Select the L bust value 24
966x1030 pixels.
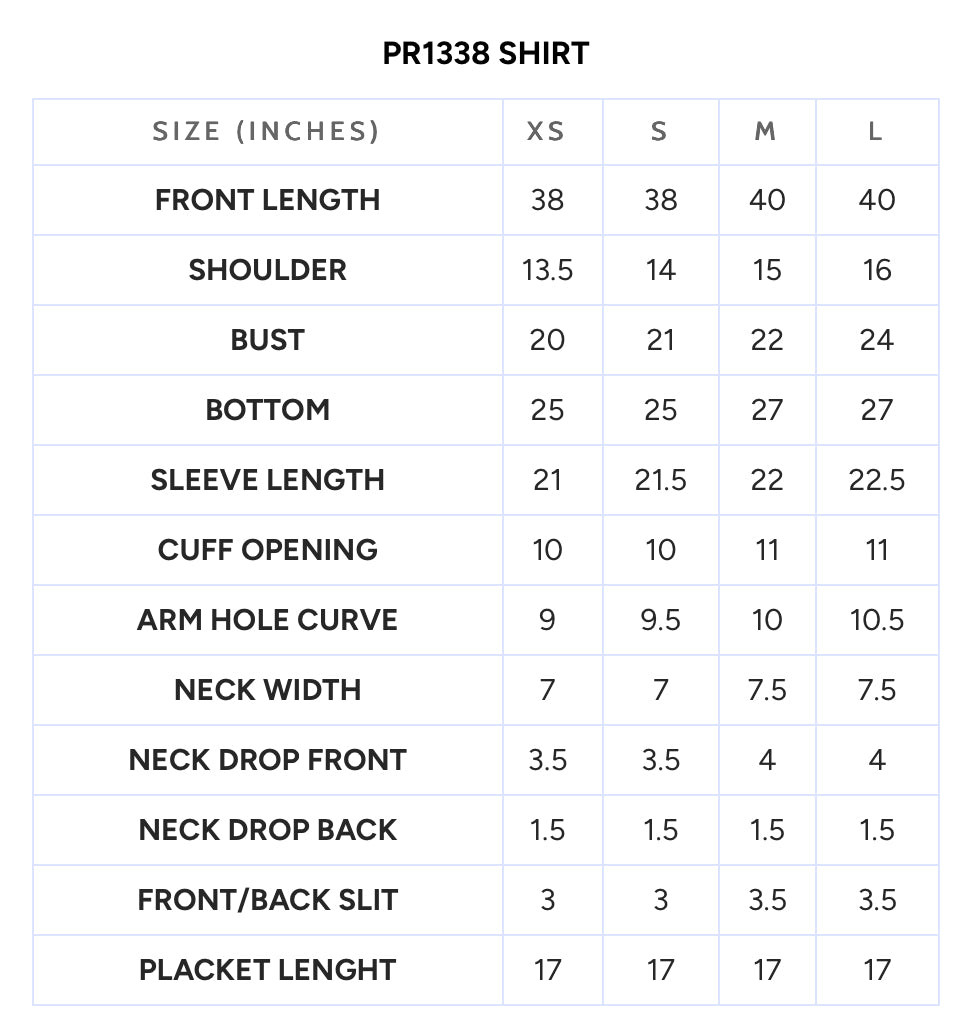coord(877,340)
